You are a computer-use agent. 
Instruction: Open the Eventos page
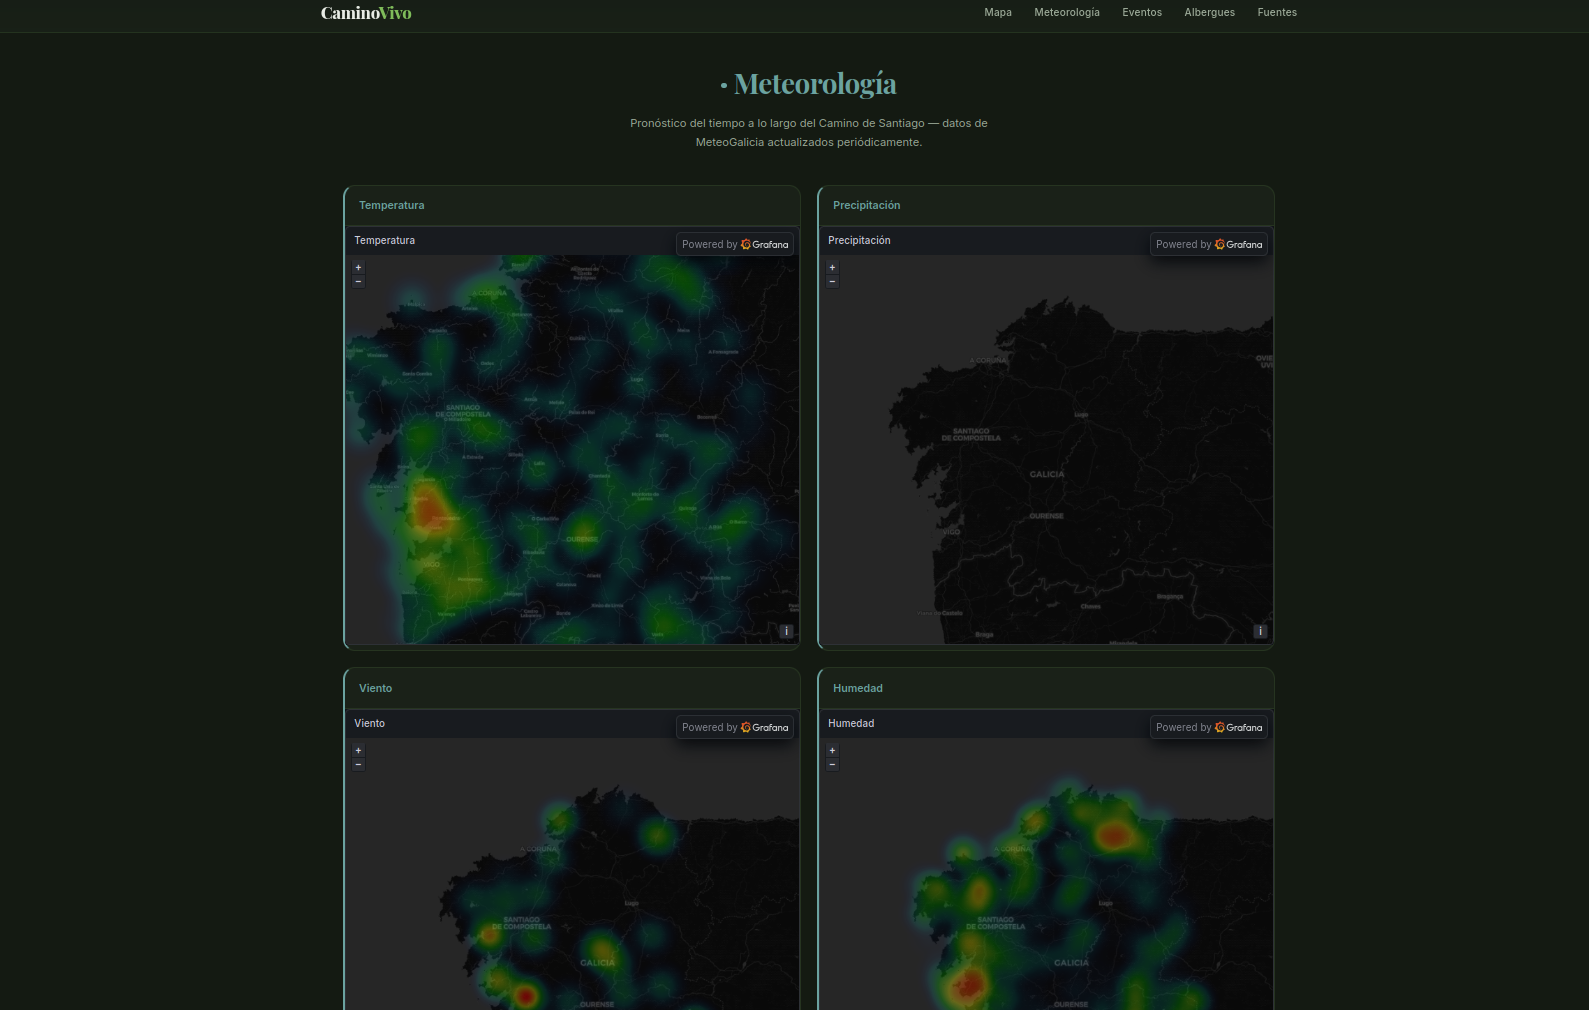(x=1142, y=13)
